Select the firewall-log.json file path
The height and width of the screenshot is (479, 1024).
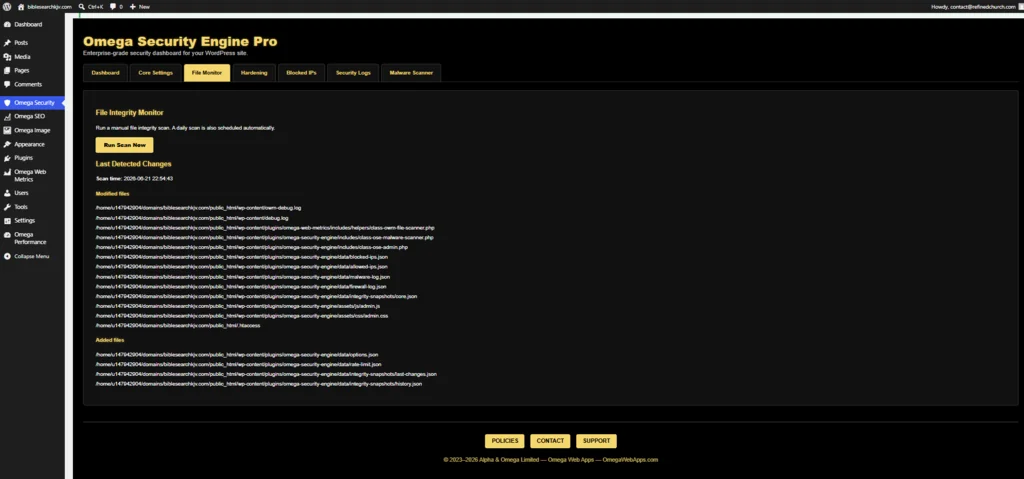click(241, 286)
